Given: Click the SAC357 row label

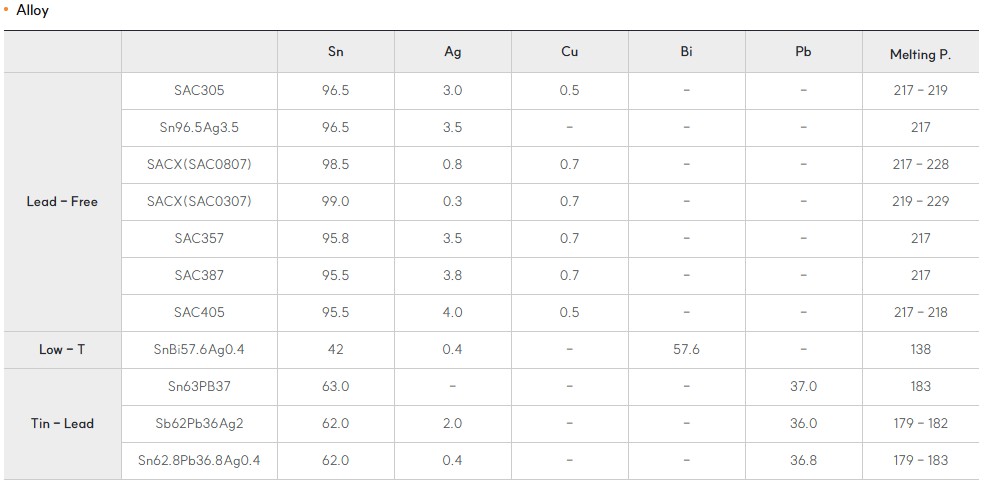Looking at the screenshot, I should click(x=199, y=239).
